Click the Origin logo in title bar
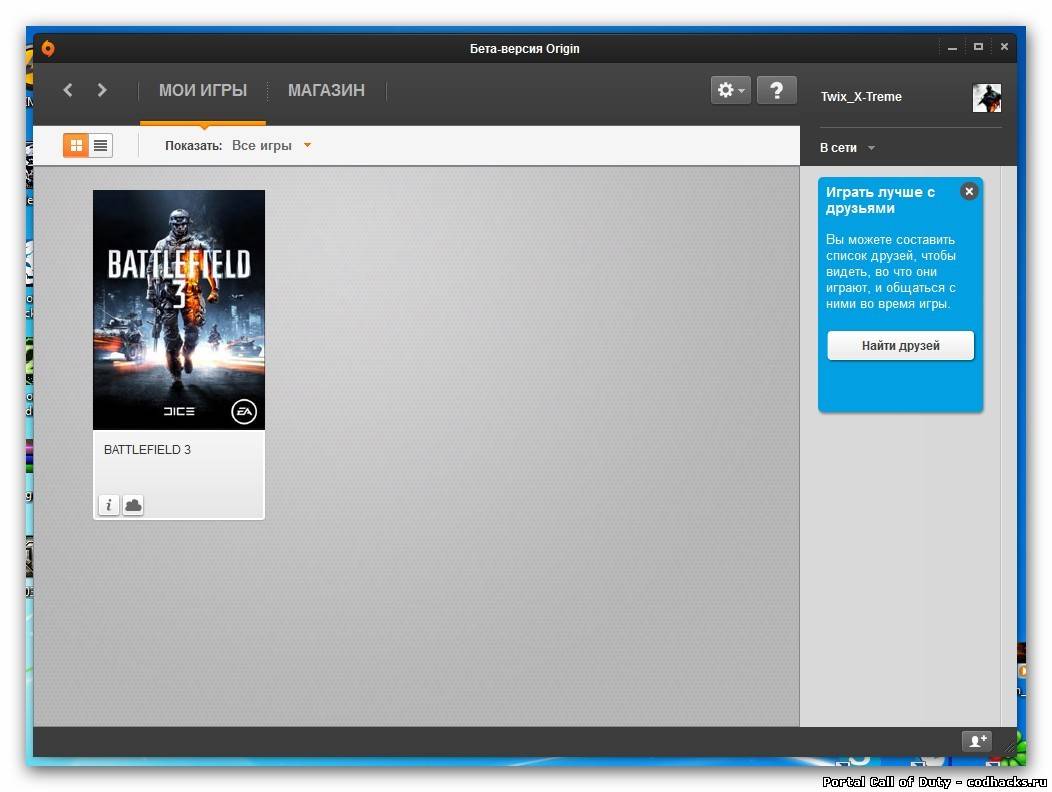Screen dimensions: 1052x792 (x=48, y=48)
